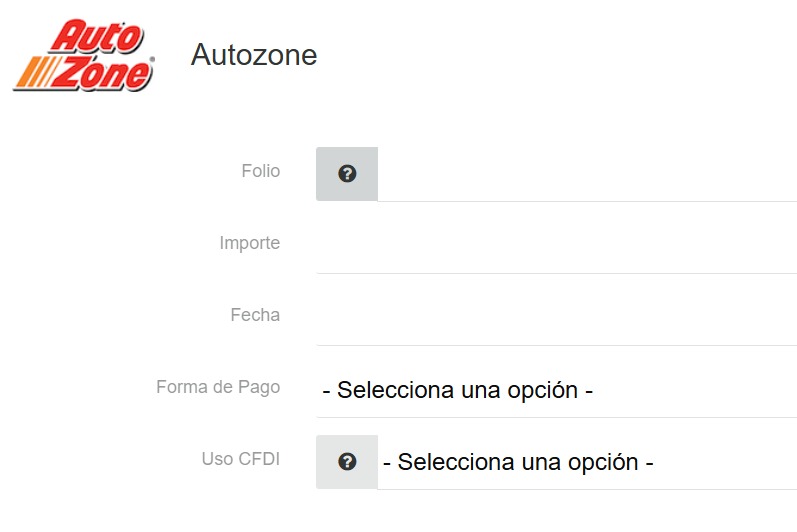Expand the Uso CFDI options dropdown
Screen dimensions: 797x532
586,462
